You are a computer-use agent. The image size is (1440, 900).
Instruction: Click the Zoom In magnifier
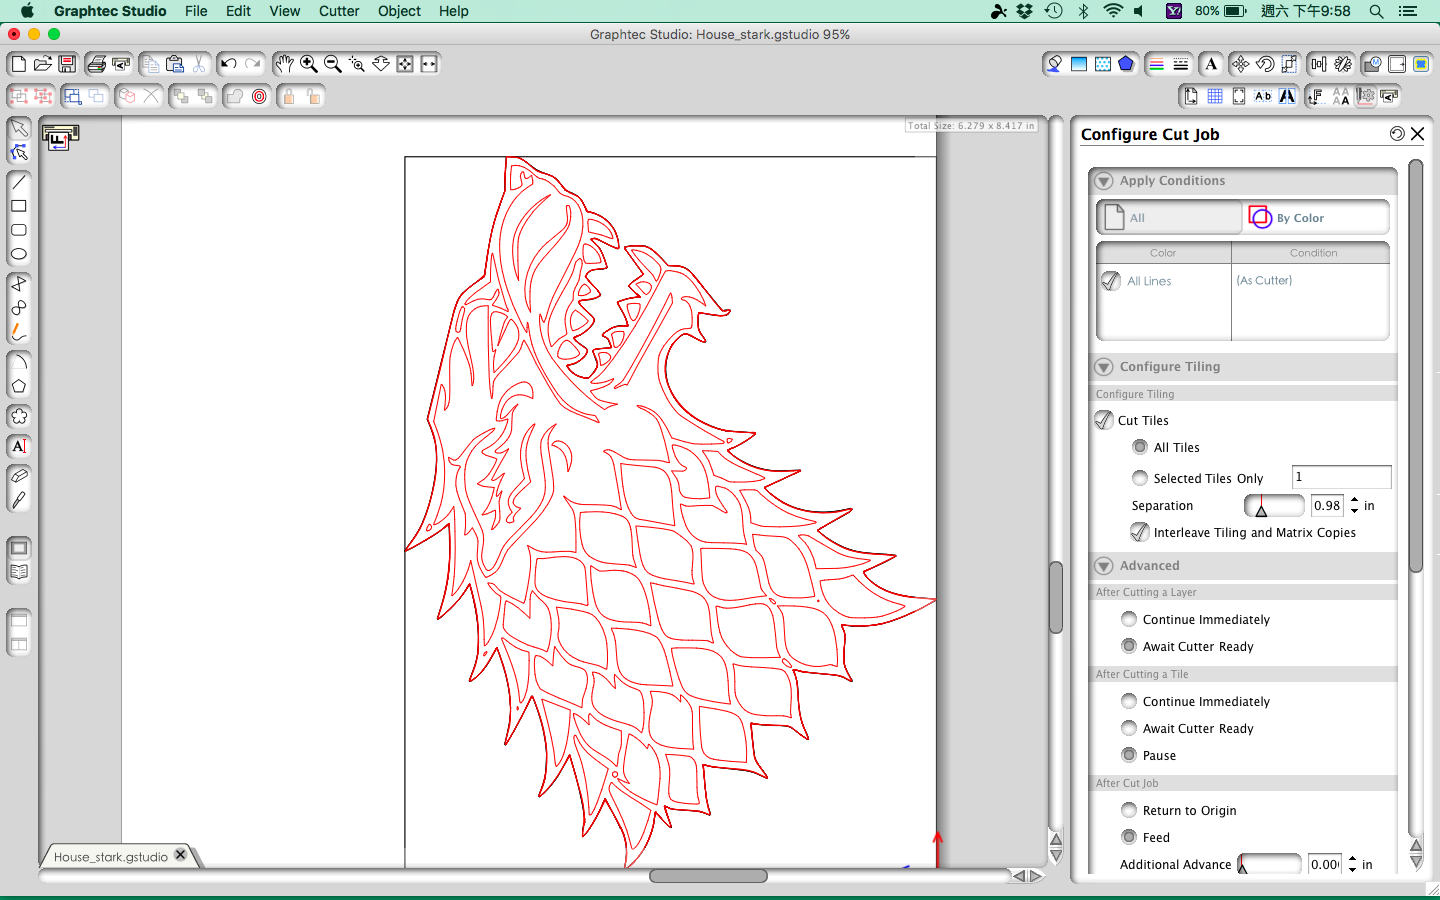(309, 64)
